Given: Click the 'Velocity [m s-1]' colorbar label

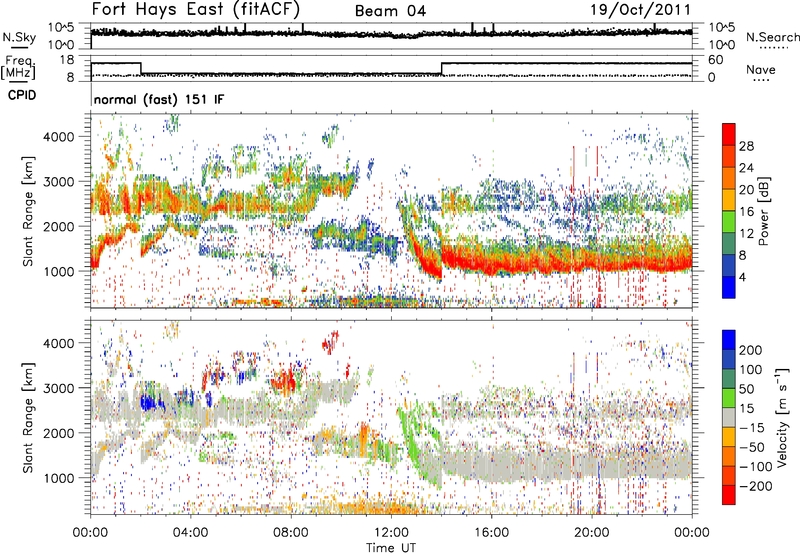Looking at the screenshot, I should 782,417.
